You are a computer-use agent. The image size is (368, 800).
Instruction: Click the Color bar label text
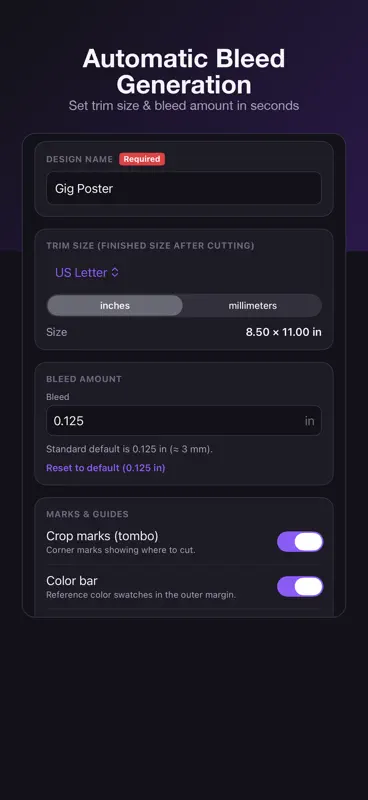pos(72,581)
